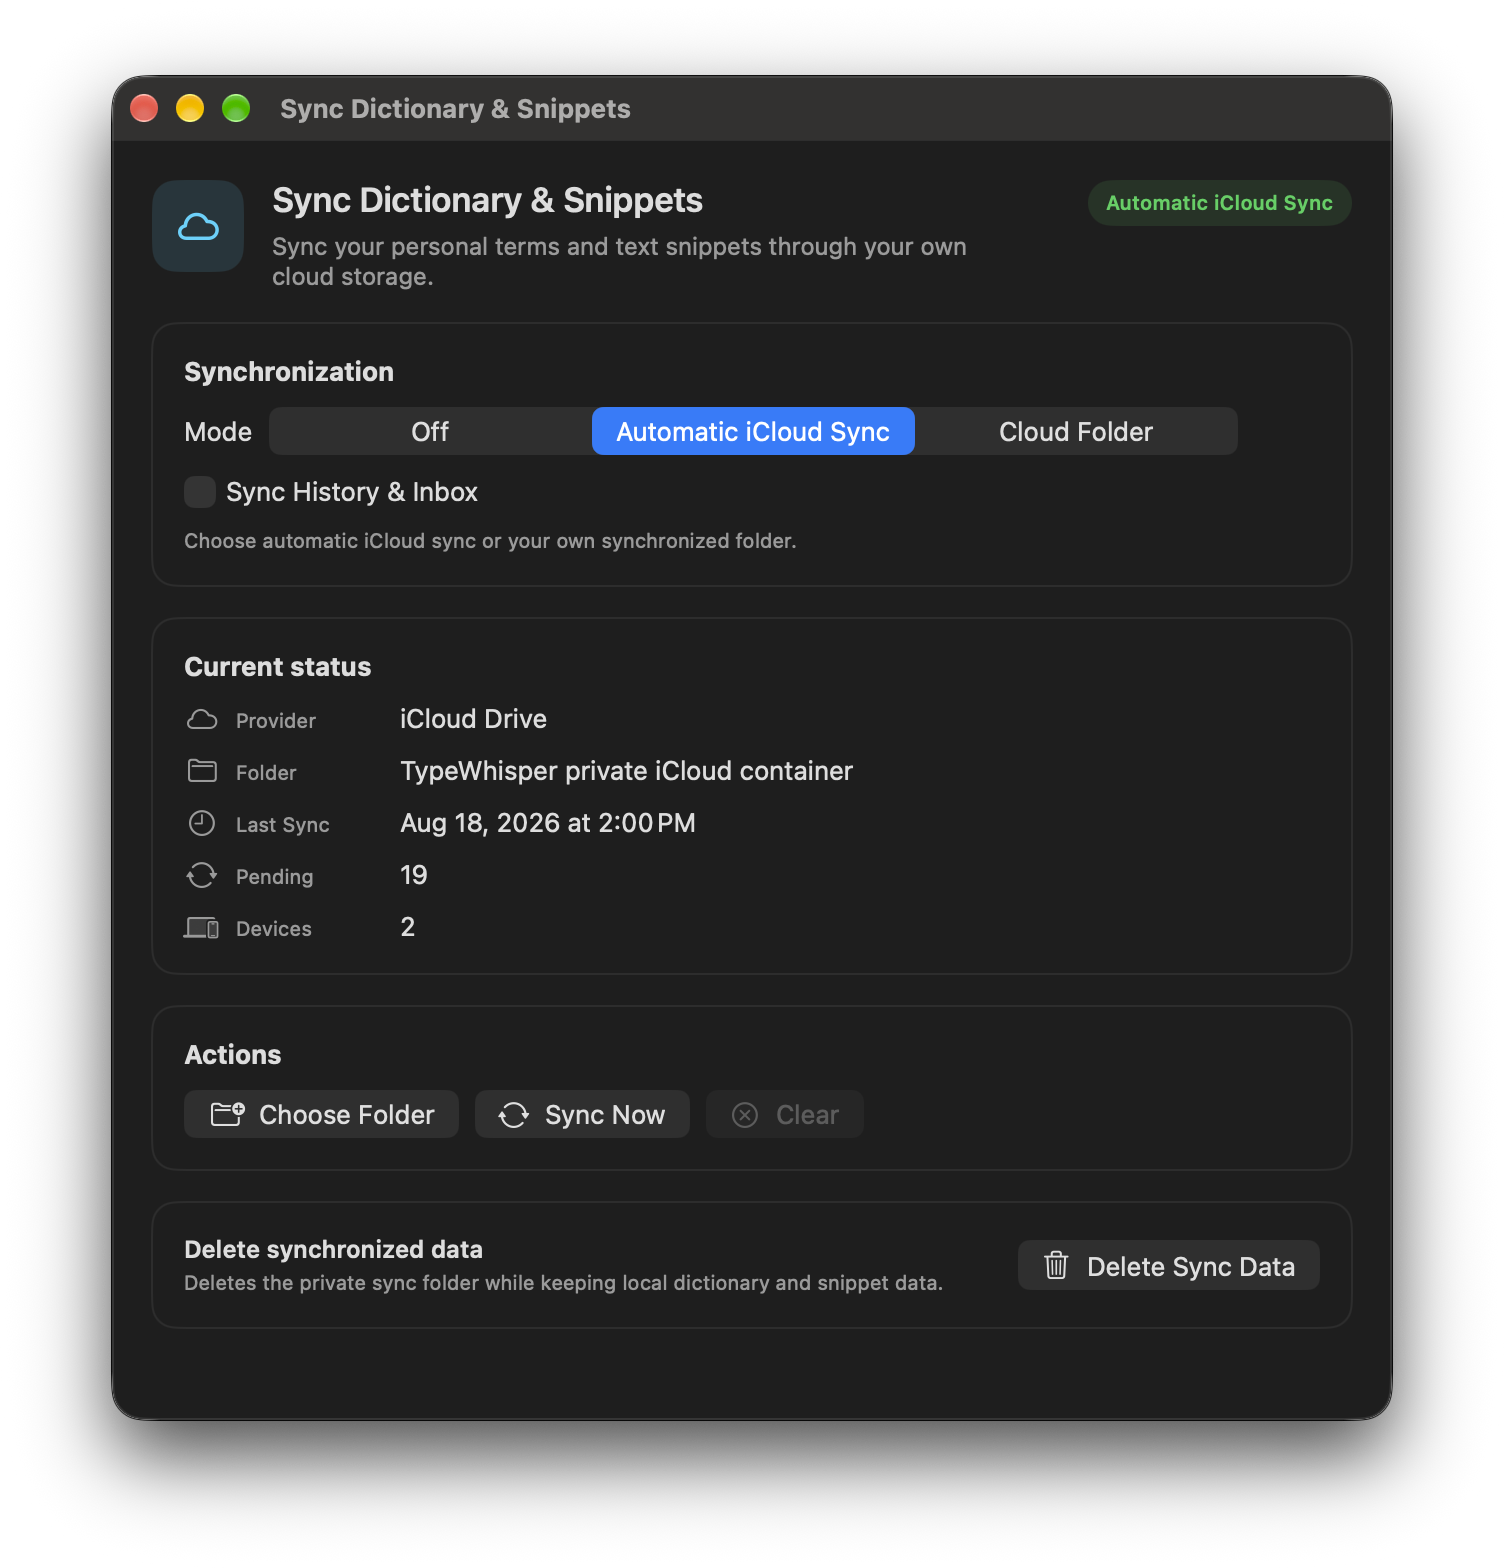Click the dimmed Clear button
This screenshot has height=1568, width=1504.
[x=785, y=1114]
